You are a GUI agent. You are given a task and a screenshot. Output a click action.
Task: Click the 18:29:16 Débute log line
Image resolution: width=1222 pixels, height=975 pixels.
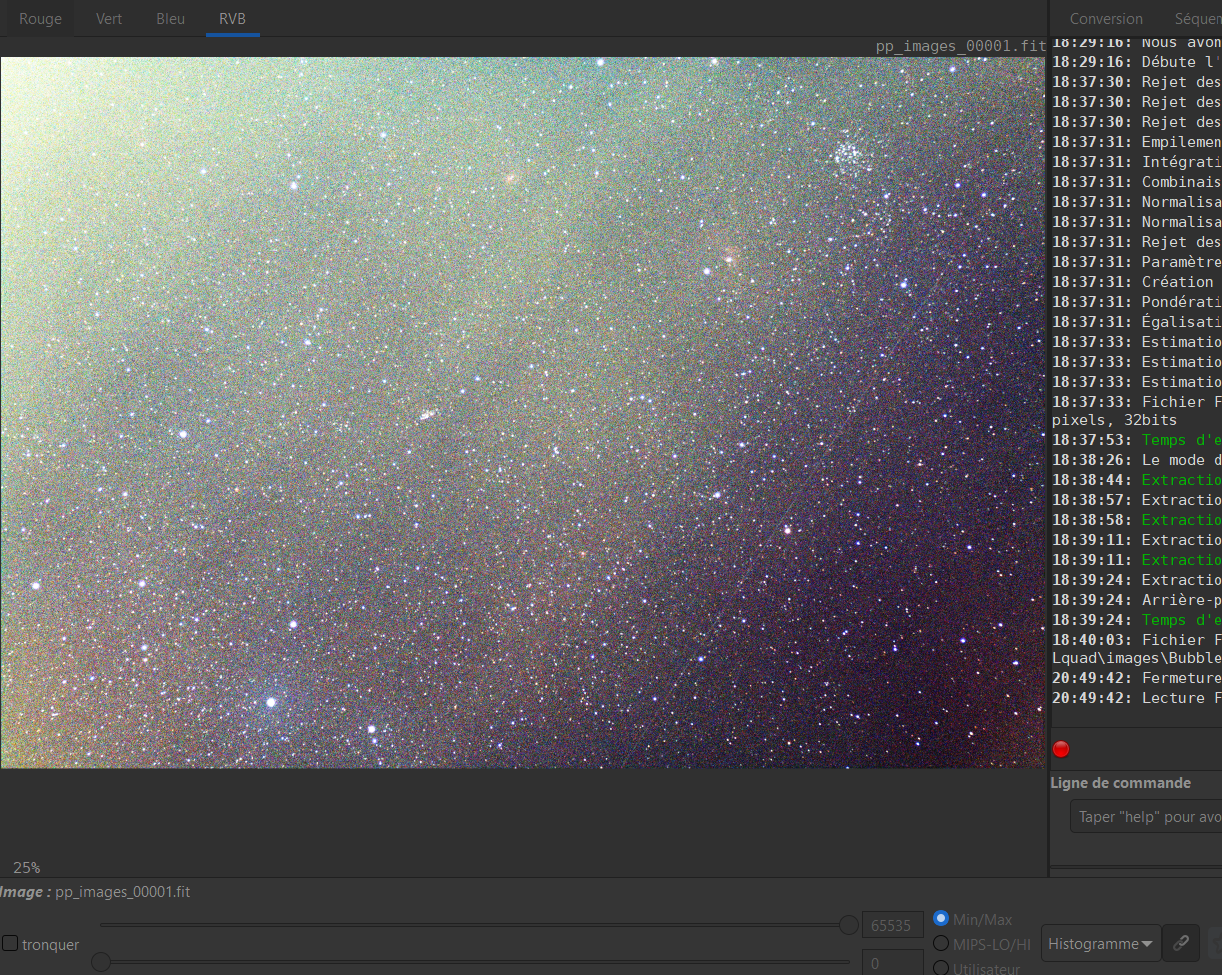click(1137, 62)
